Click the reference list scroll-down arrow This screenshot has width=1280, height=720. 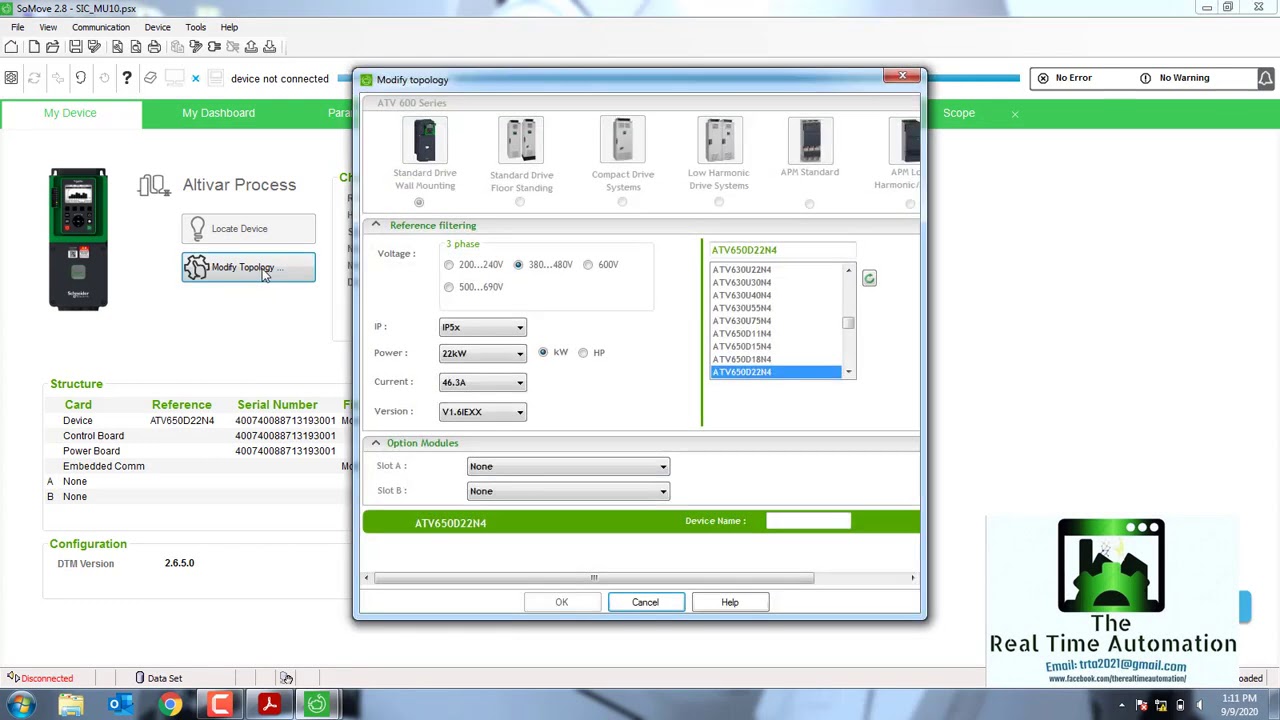(848, 372)
